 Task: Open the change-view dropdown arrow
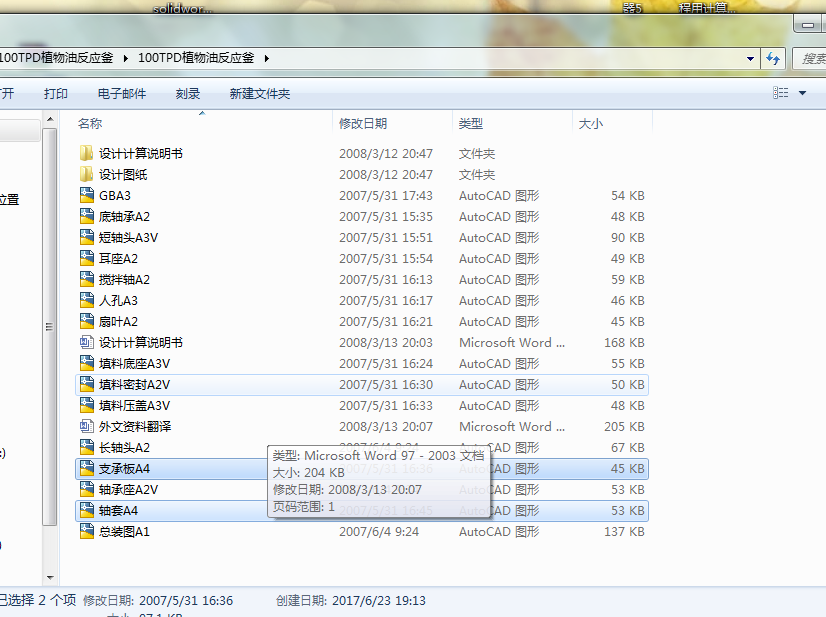point(799,91)
